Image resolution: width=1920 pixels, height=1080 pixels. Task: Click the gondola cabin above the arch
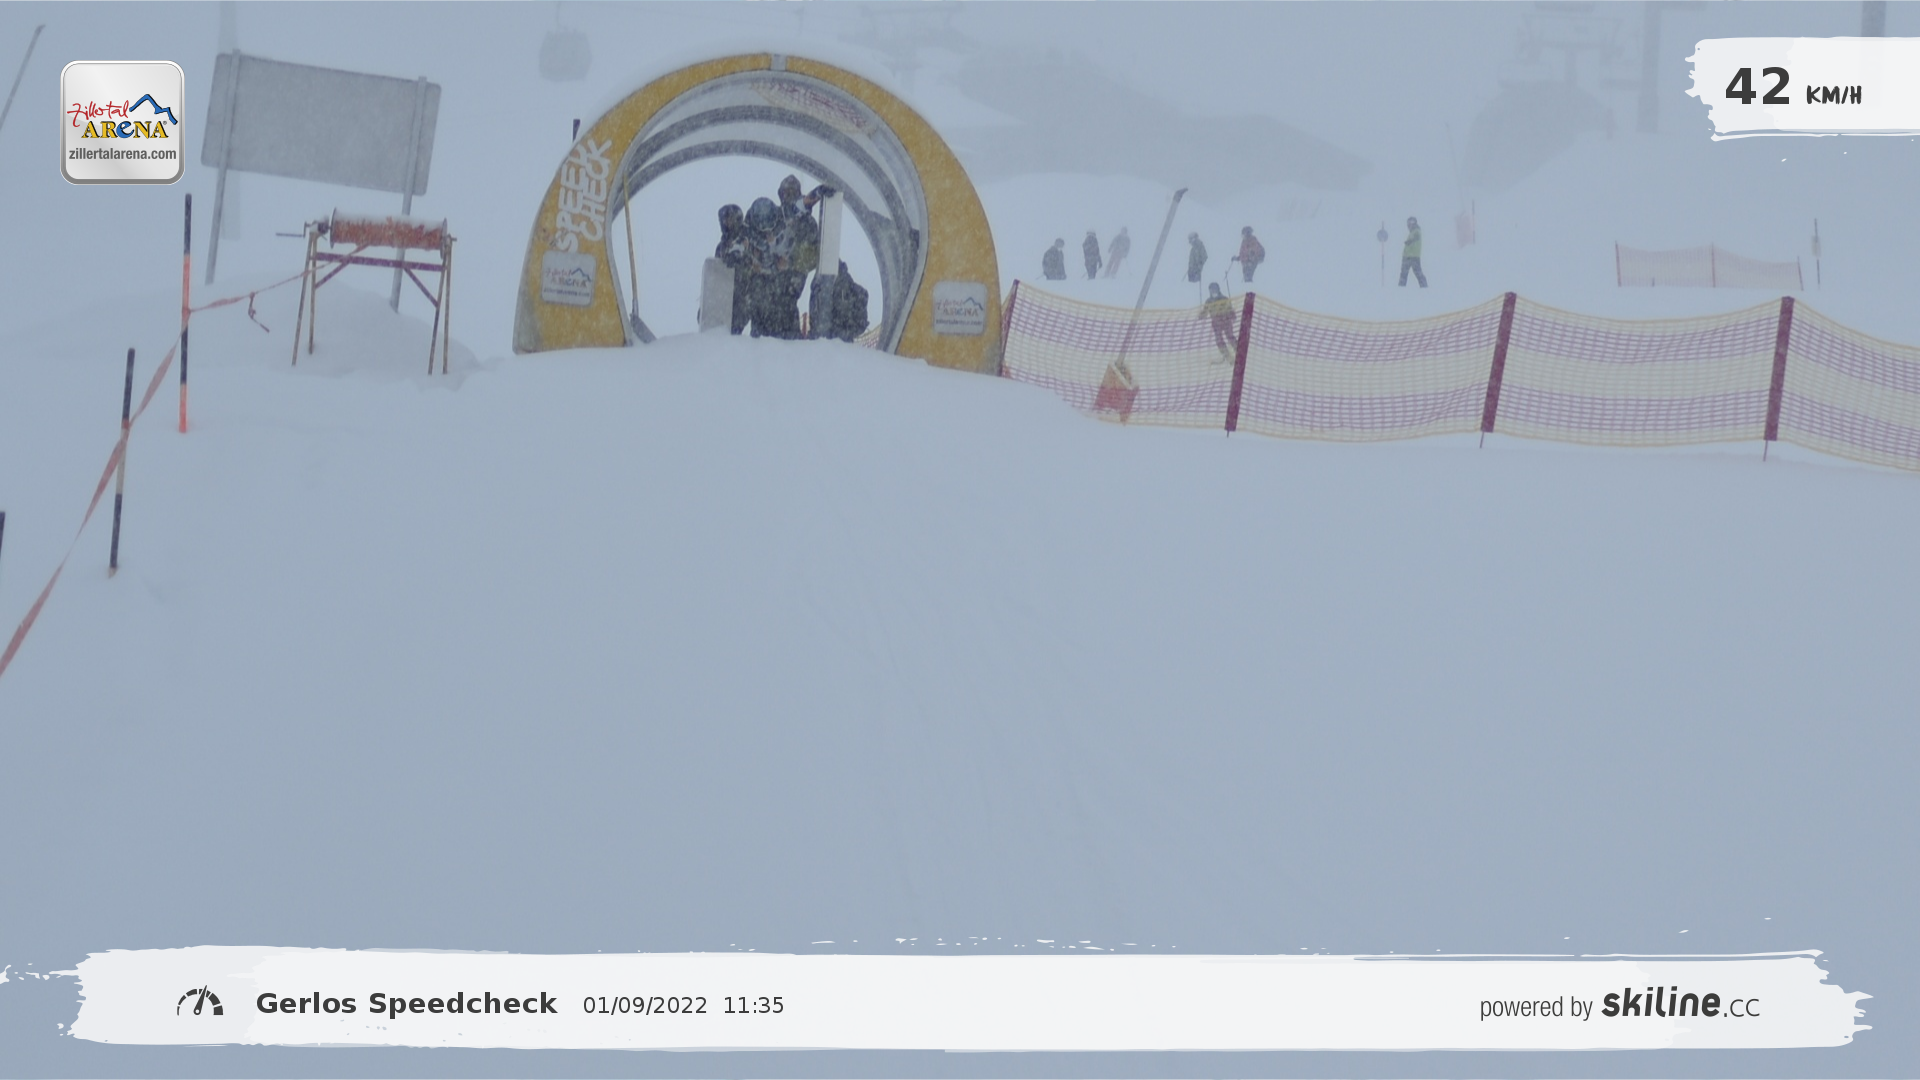coord(565,53)
